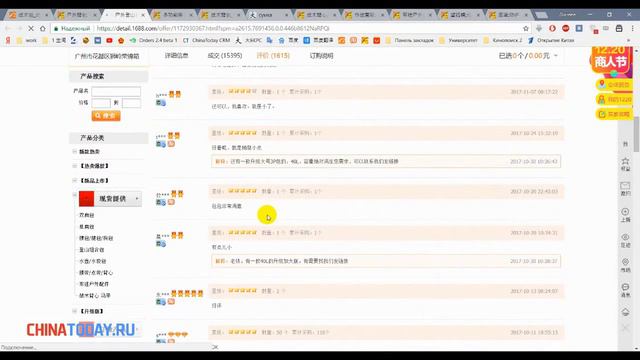Click the minimum price field

coord(101,103)
